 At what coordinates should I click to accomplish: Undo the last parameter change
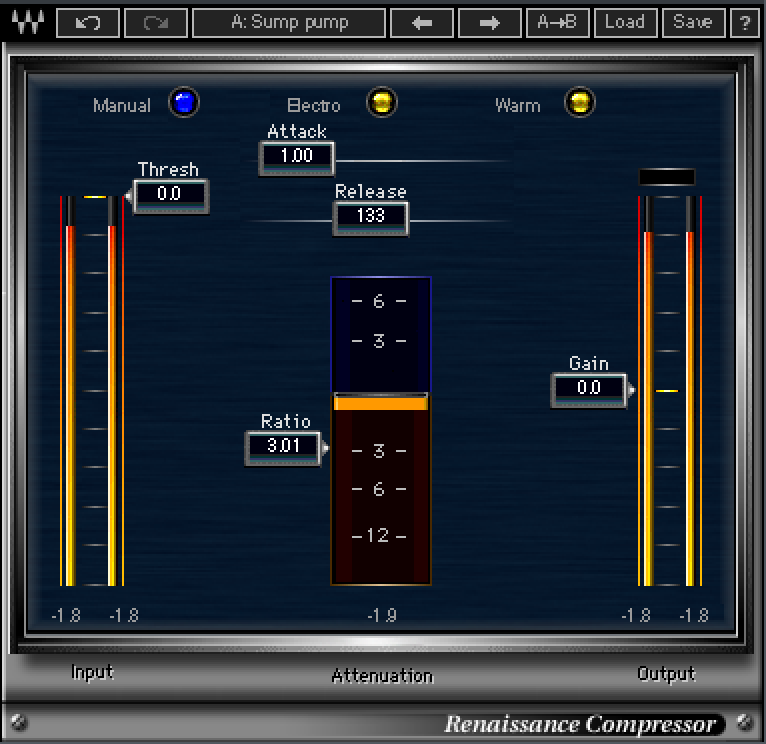pyautogui.click(x=88, y=22)
